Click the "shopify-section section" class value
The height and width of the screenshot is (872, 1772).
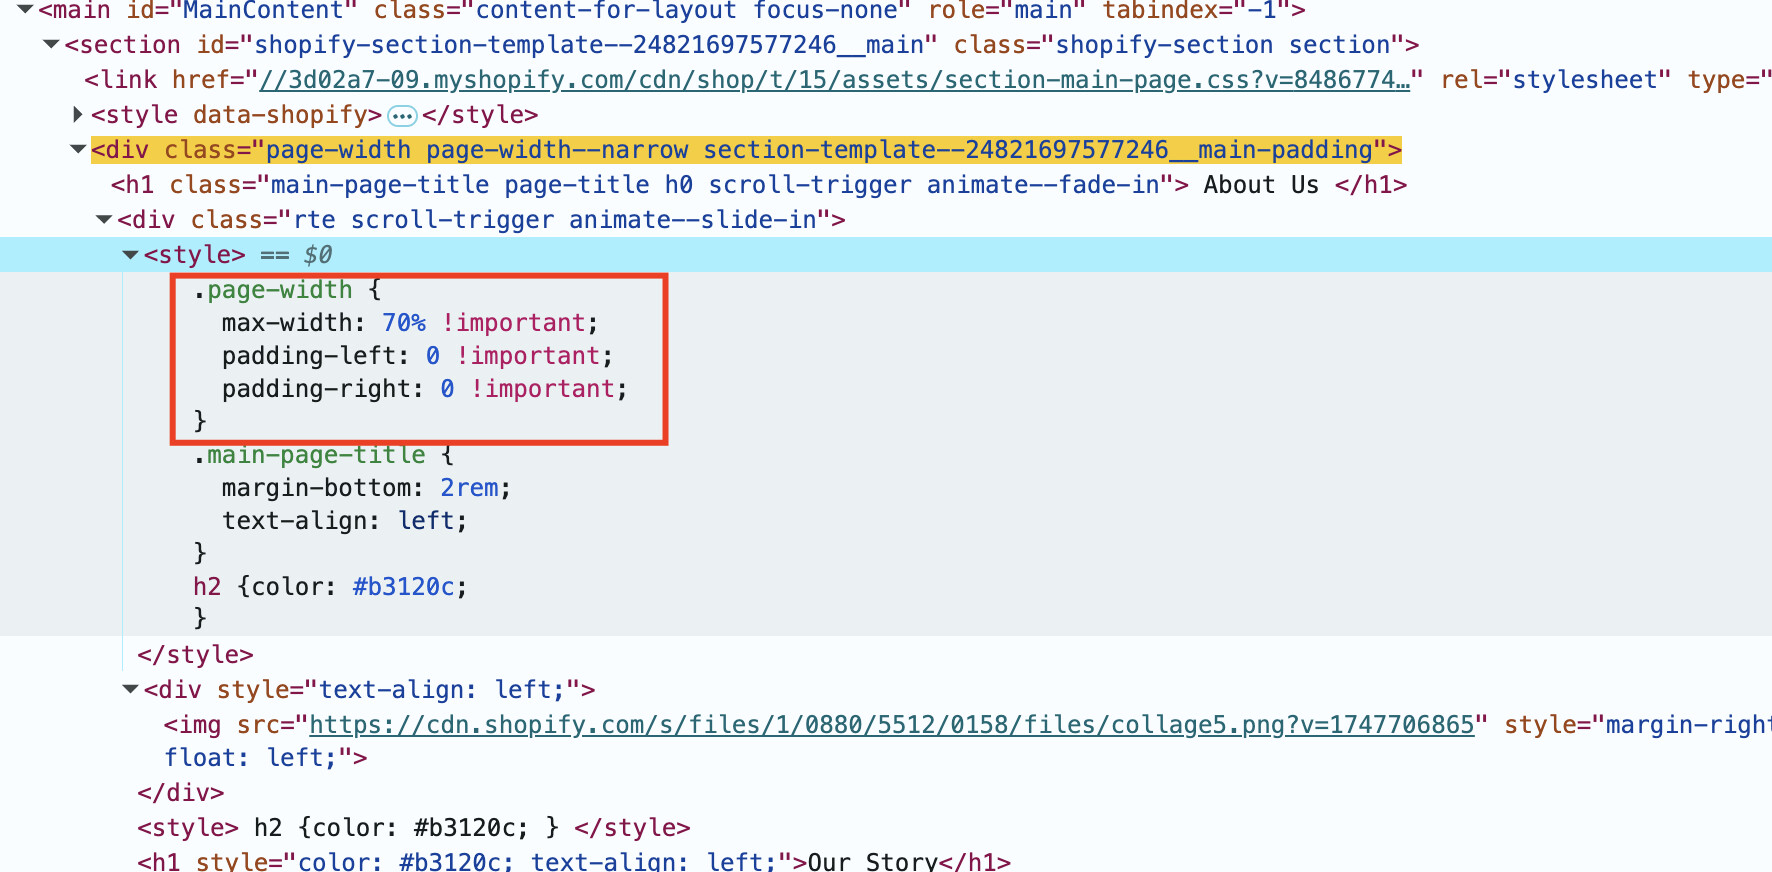1230,45
